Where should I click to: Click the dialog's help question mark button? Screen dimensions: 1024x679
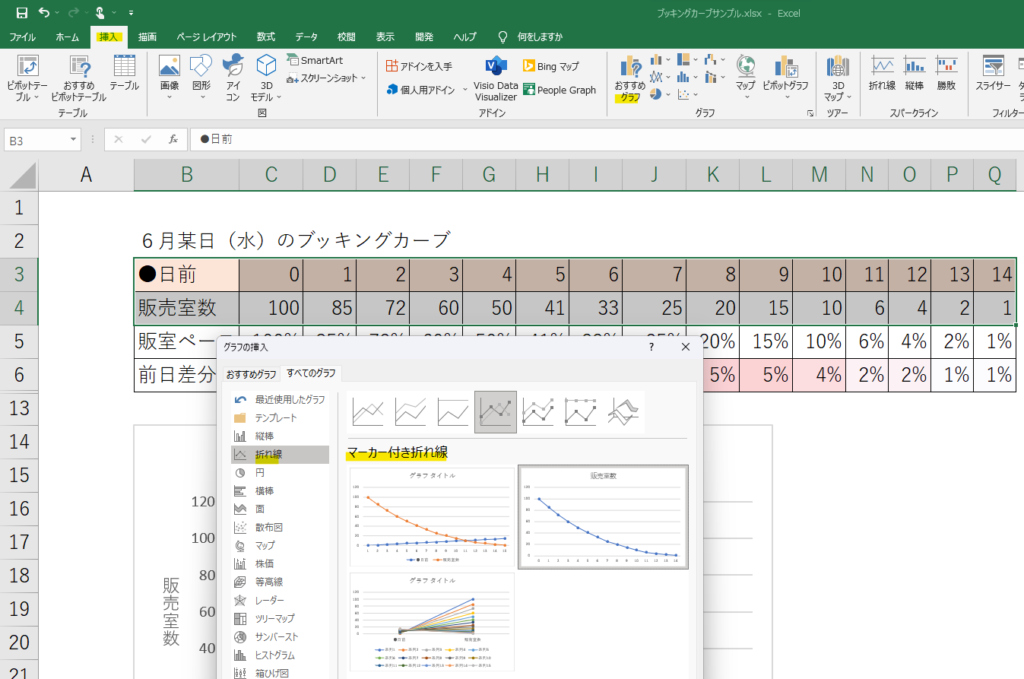[x=651, y=347]
